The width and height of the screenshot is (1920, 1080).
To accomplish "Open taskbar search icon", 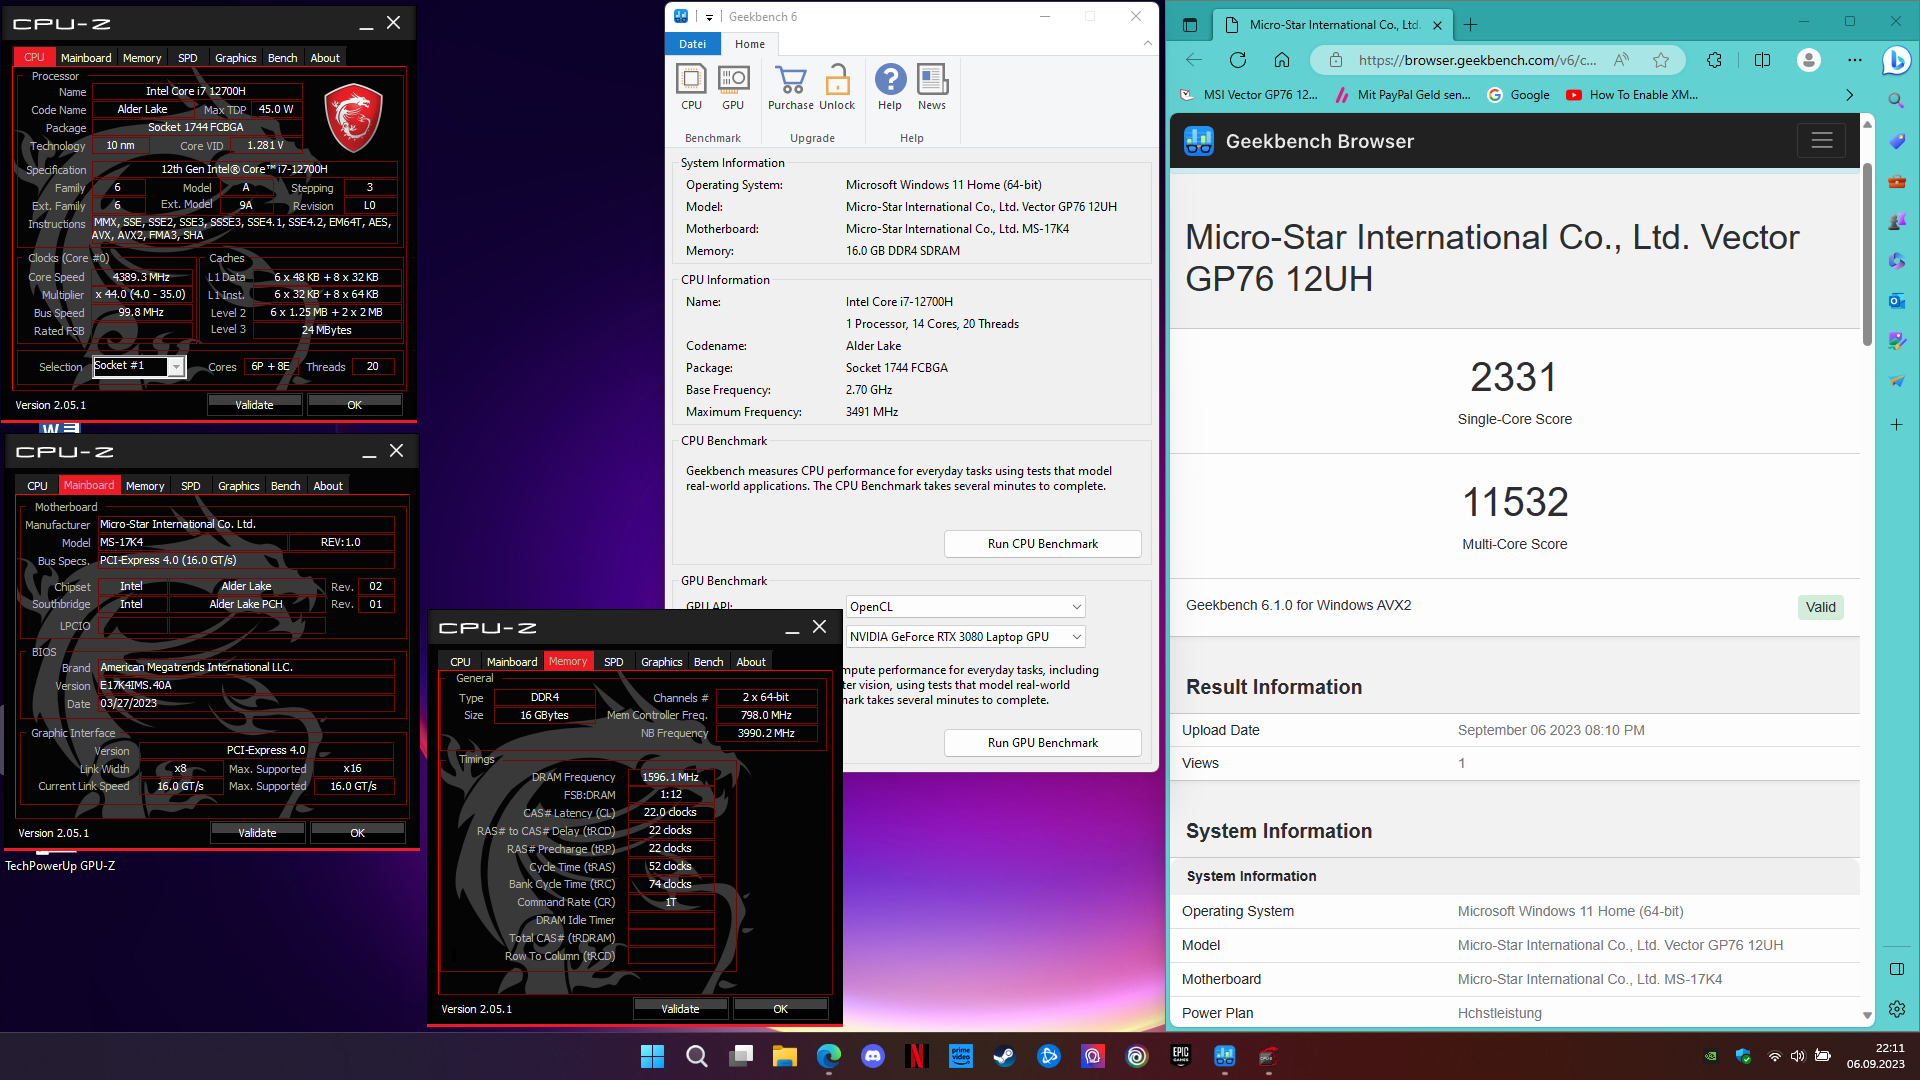I will coord(696,1056).
